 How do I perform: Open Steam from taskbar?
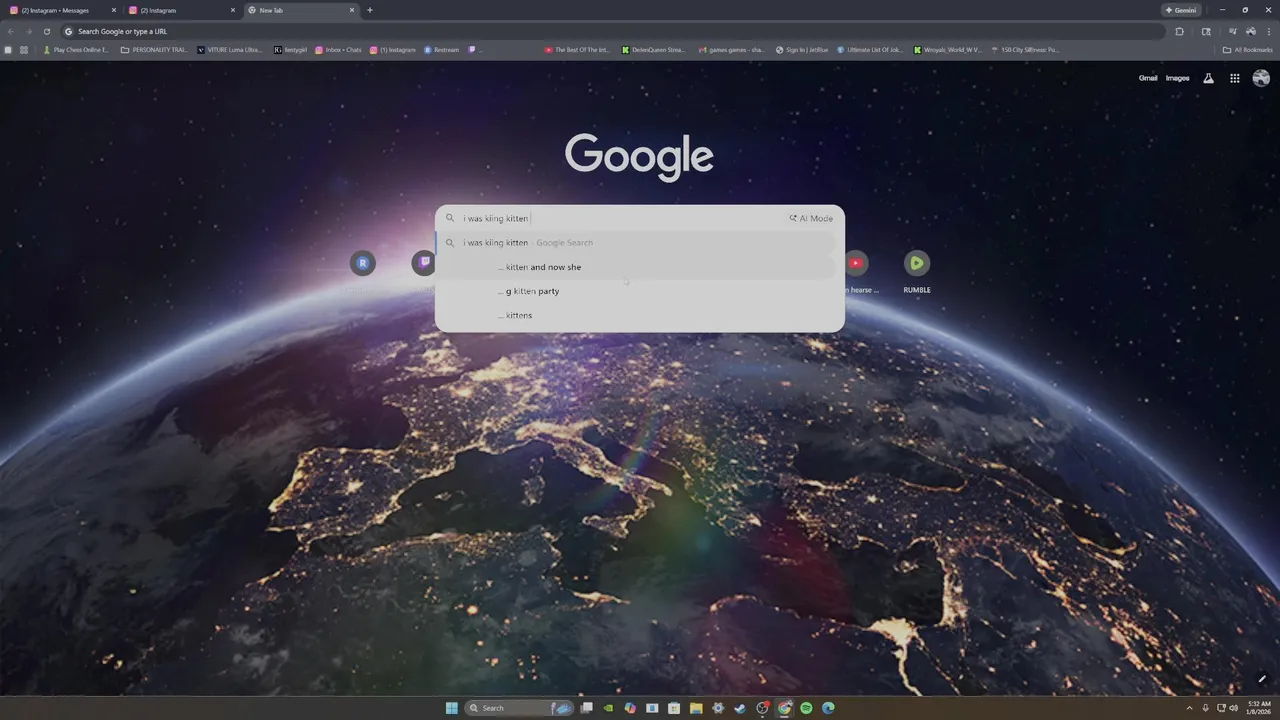point(740,708)
